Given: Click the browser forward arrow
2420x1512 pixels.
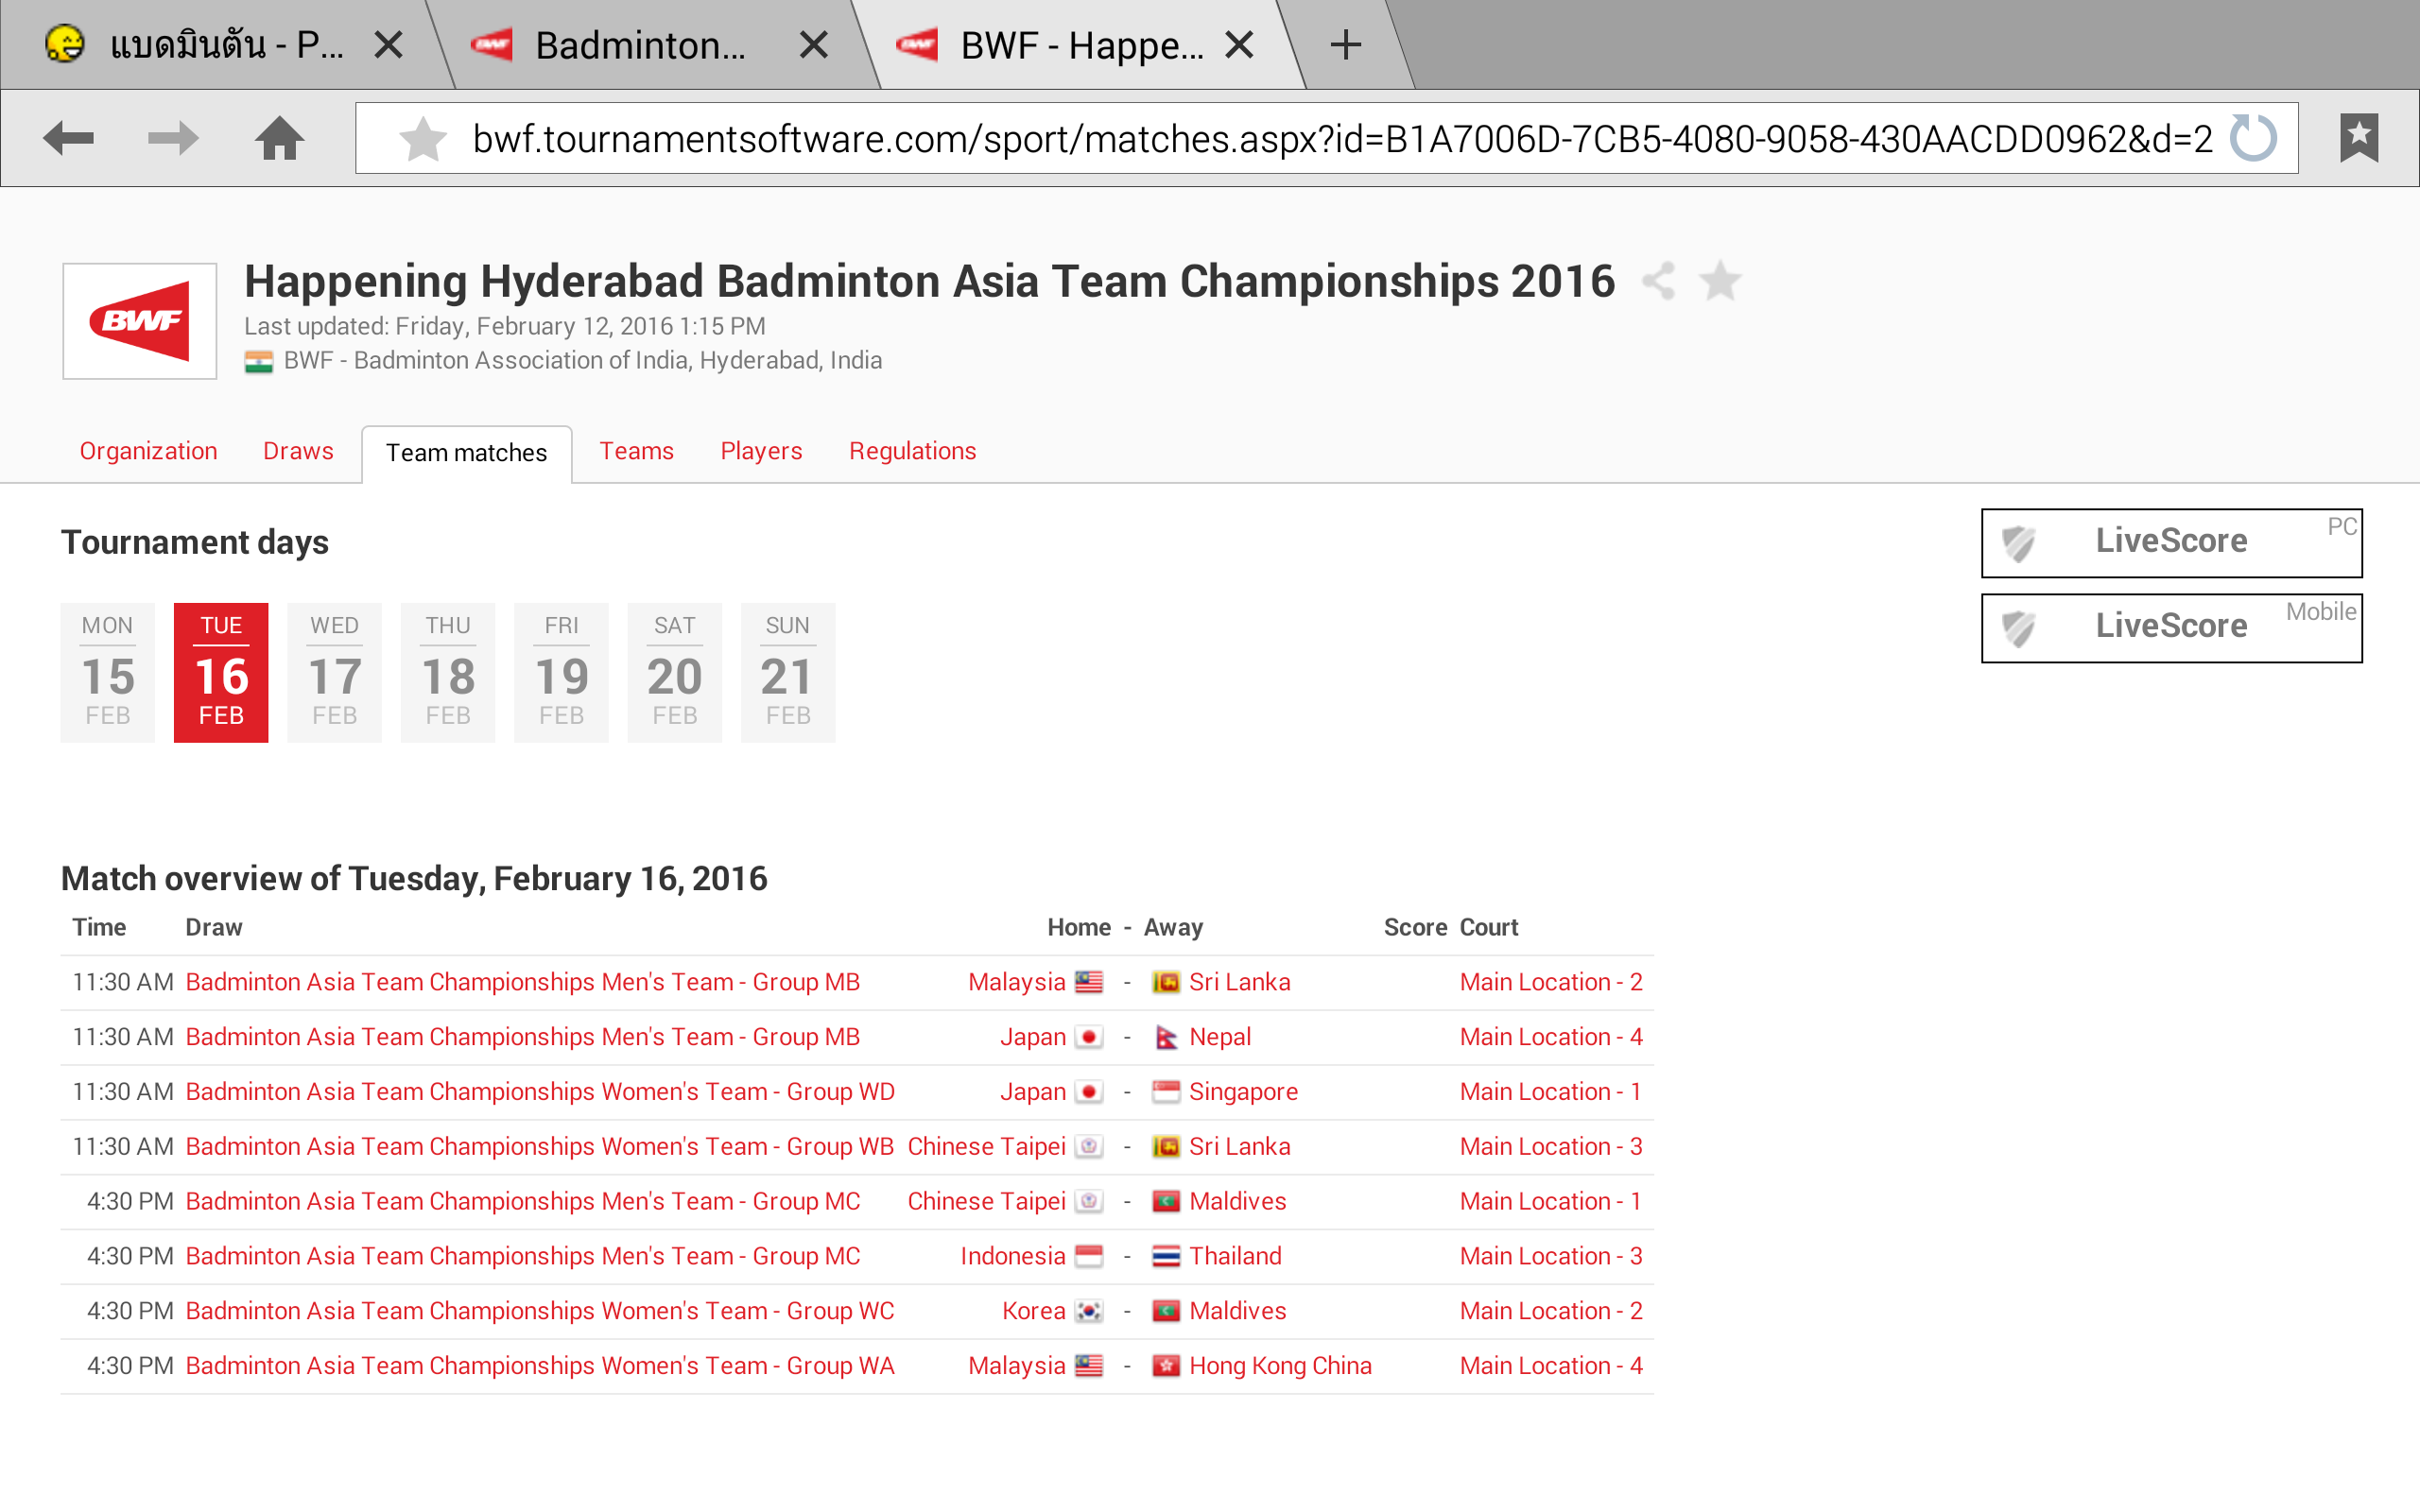Looking at the screenshot, I should pos(172,138).
